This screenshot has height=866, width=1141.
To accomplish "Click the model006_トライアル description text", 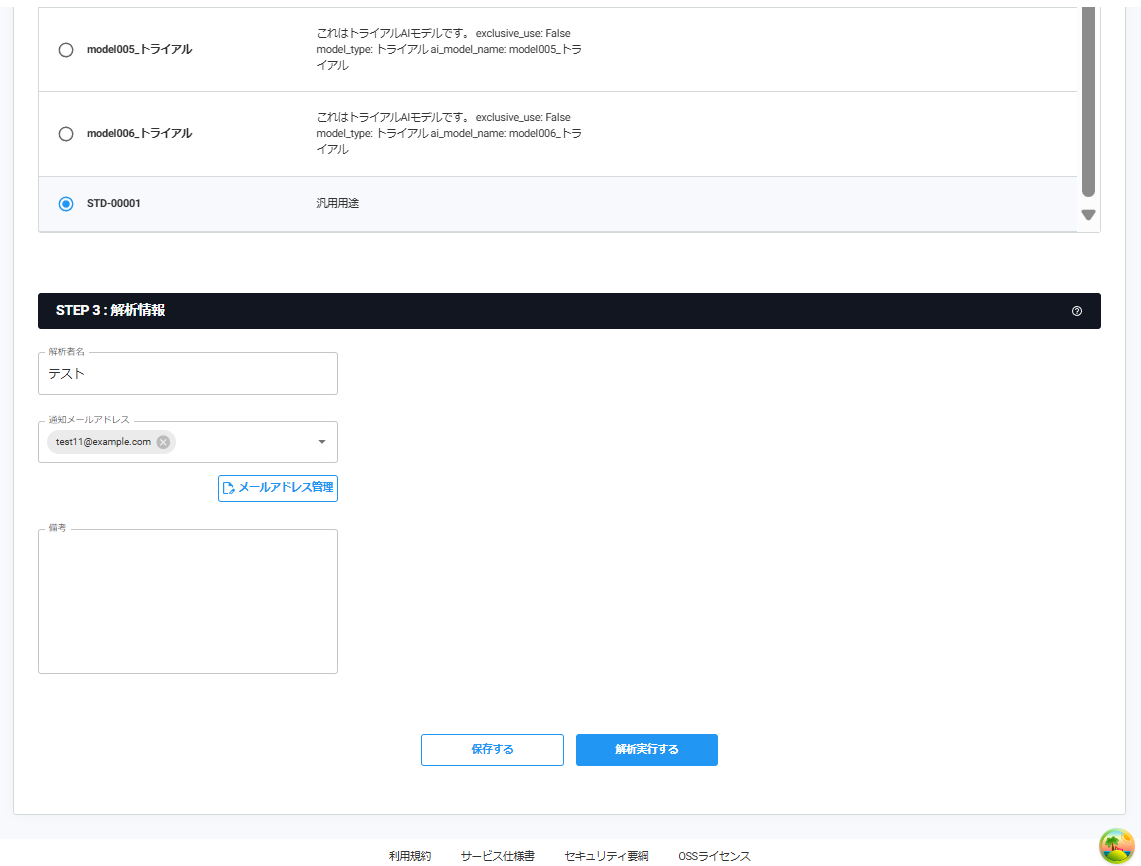I will point(448,134).
